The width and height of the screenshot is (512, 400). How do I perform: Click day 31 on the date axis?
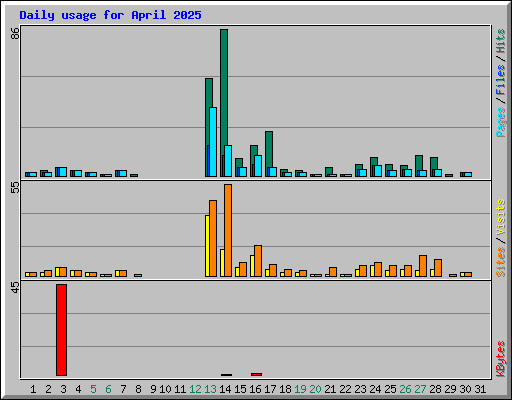480,389
